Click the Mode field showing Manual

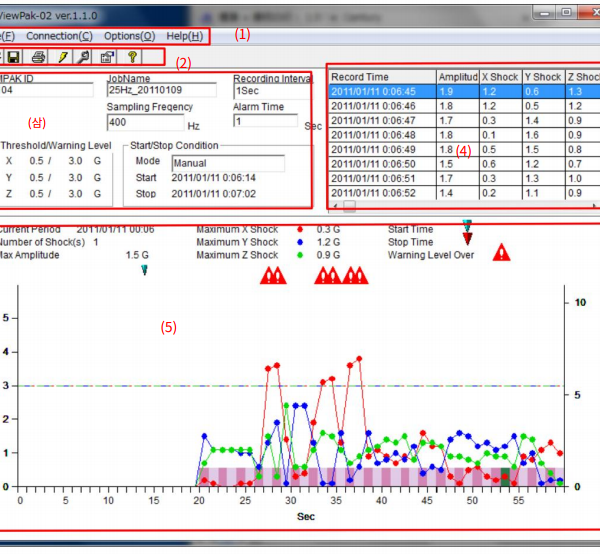pyautogui.click(x=227, y=163)
